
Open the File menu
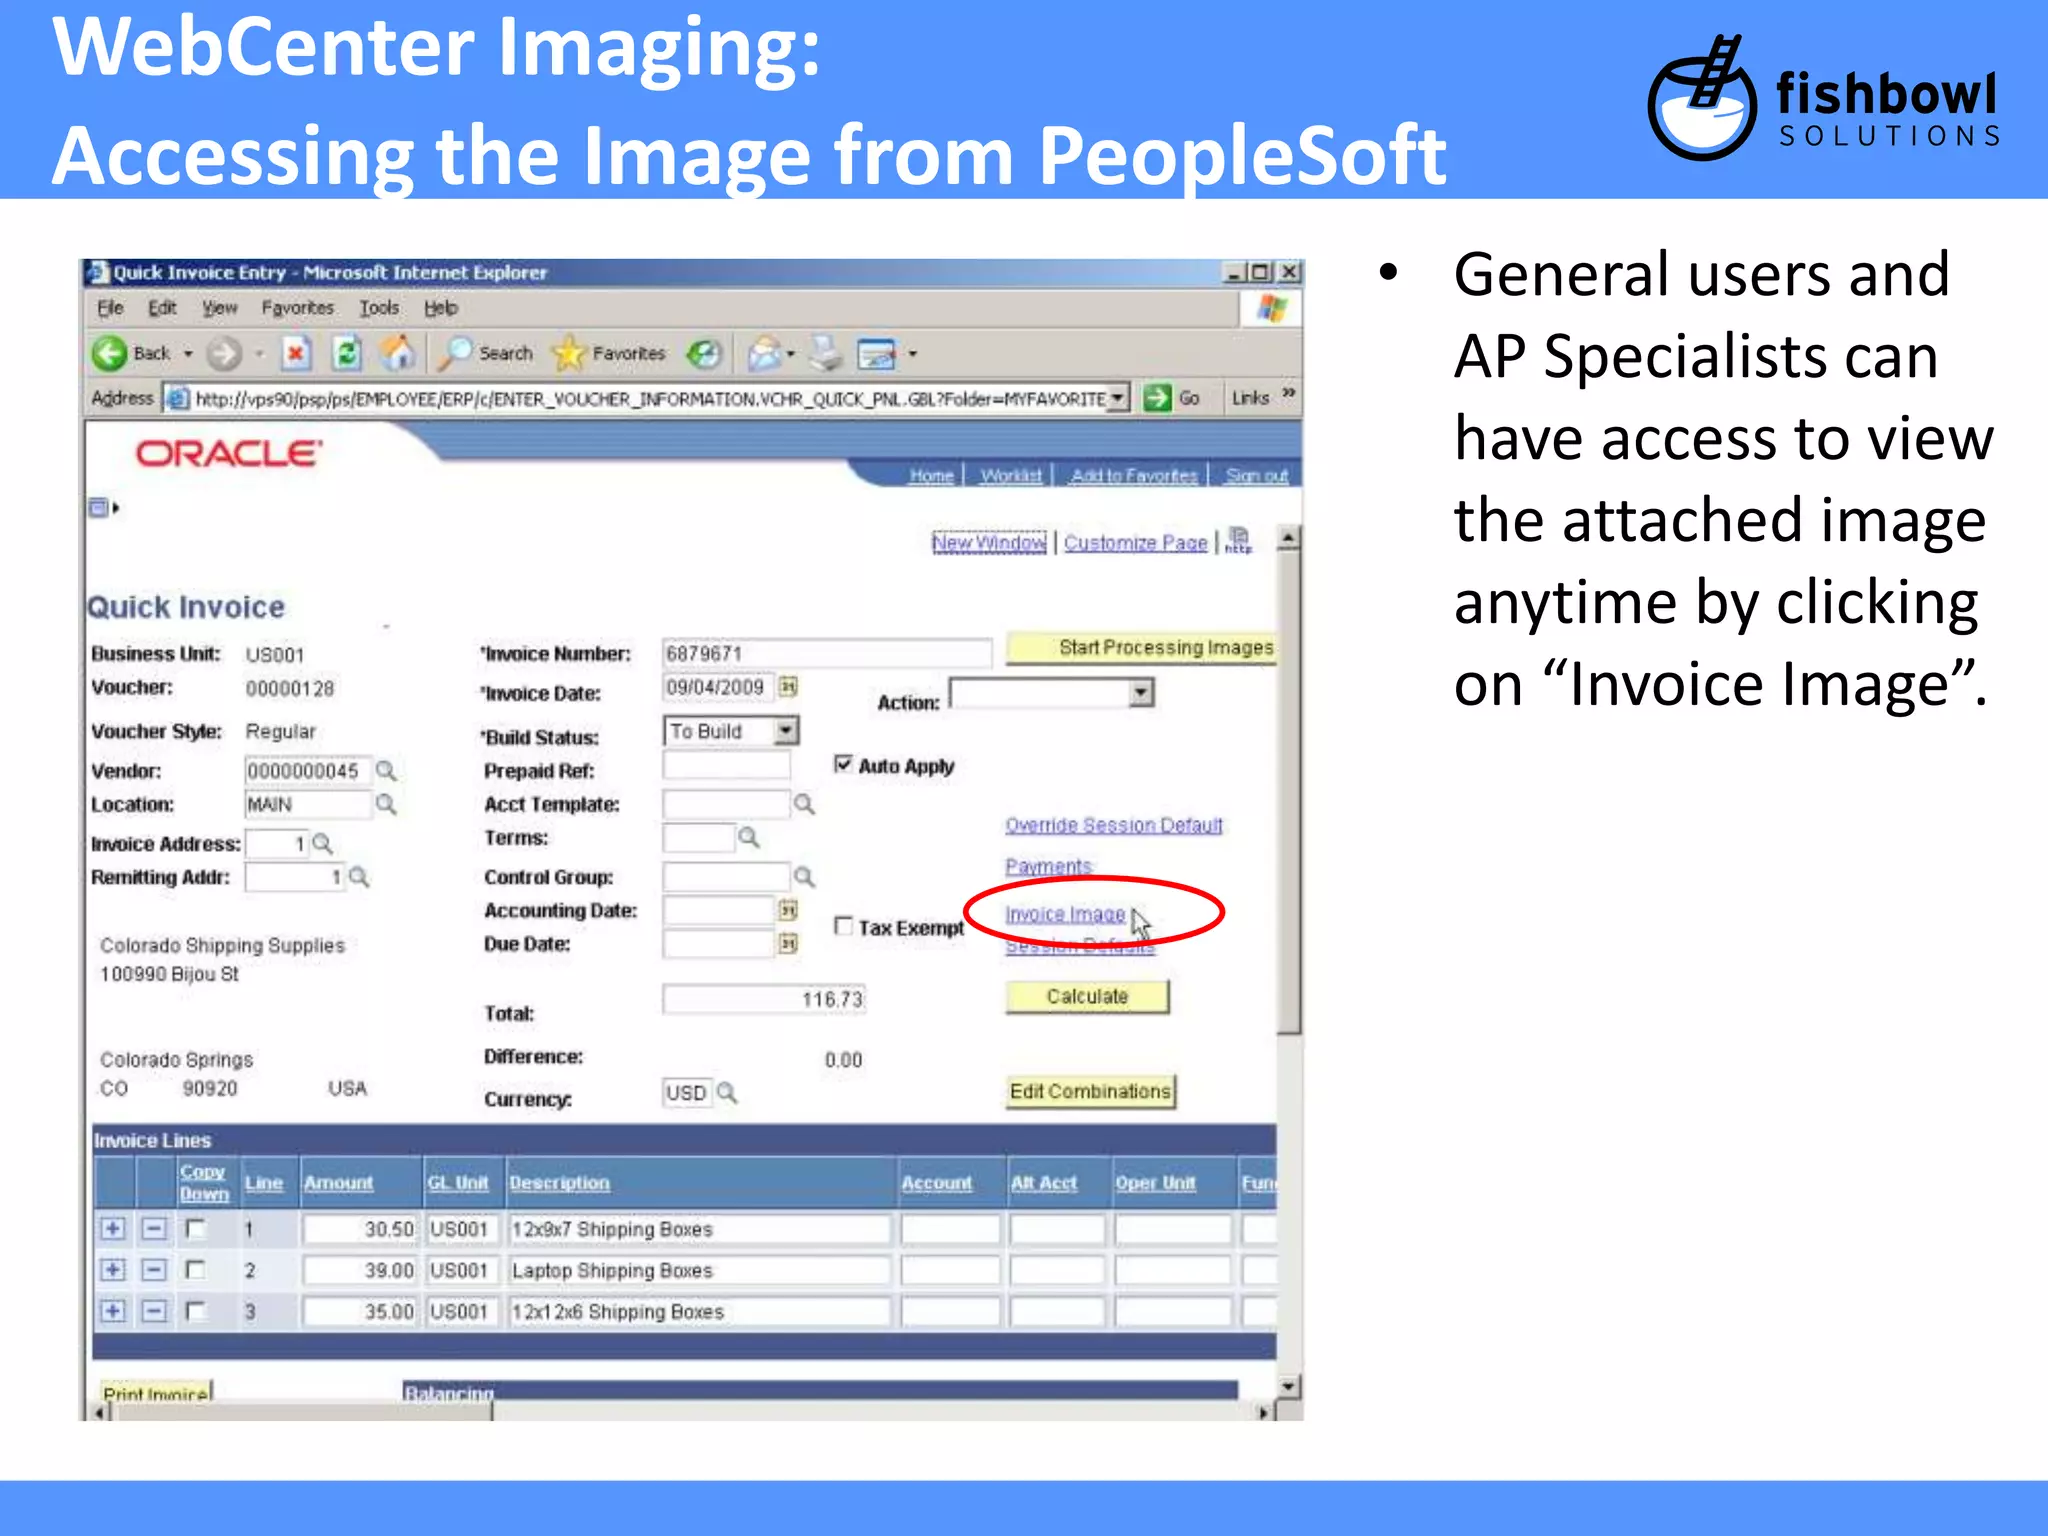coord(110,308)
